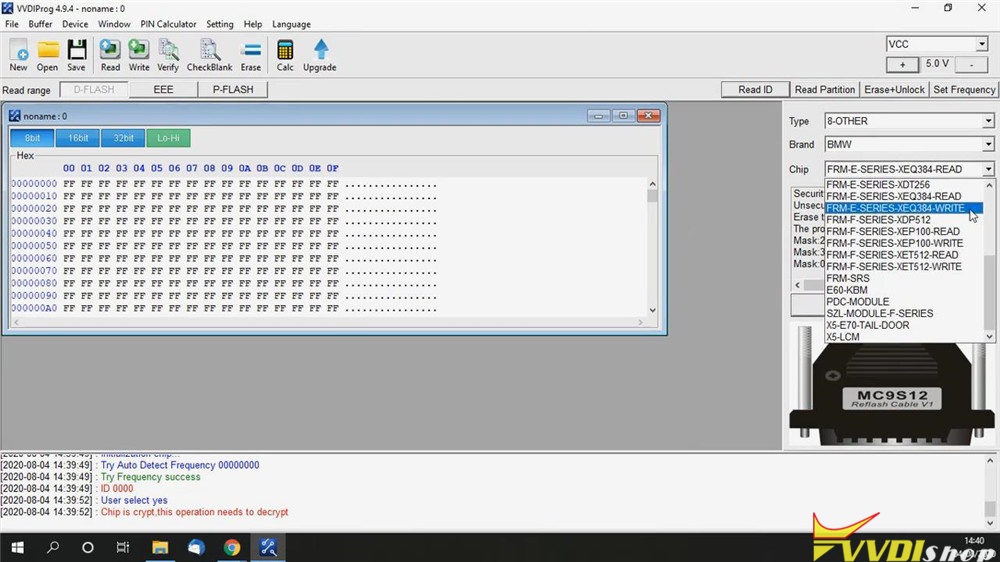This screenshot has height=562, width=1000.
Task: Switch hex view to 8bit
Action: tap(32, 138)
